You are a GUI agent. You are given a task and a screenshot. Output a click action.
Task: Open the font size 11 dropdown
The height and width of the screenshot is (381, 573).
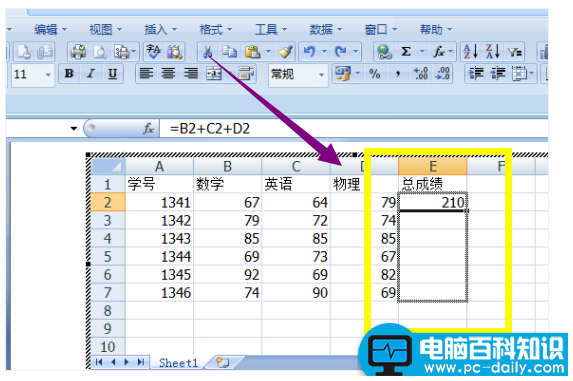coord(48,75)
